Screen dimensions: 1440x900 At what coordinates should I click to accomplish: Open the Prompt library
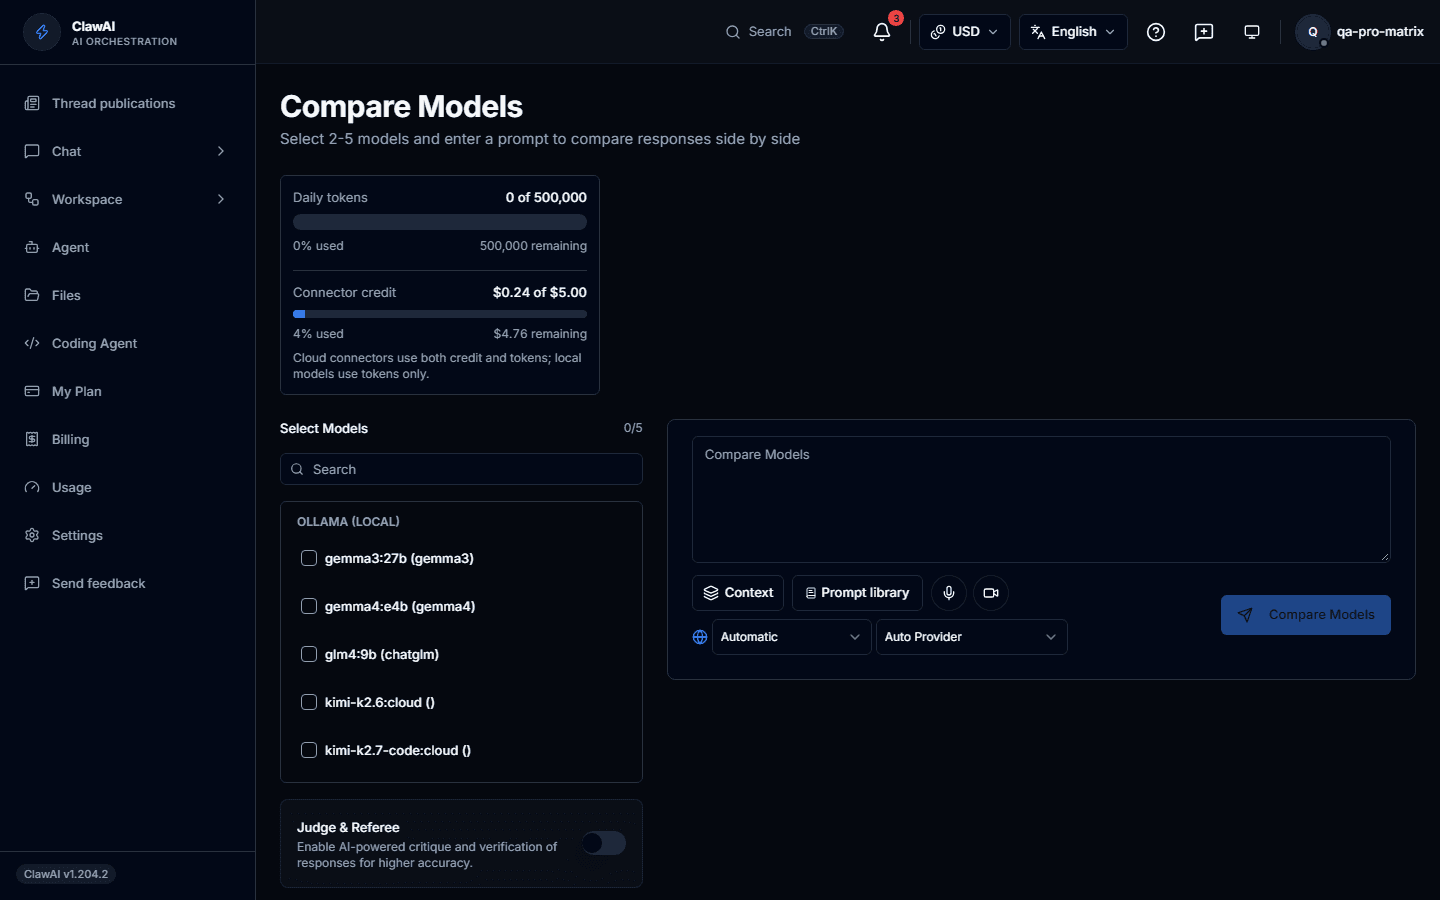click(857, 593)
